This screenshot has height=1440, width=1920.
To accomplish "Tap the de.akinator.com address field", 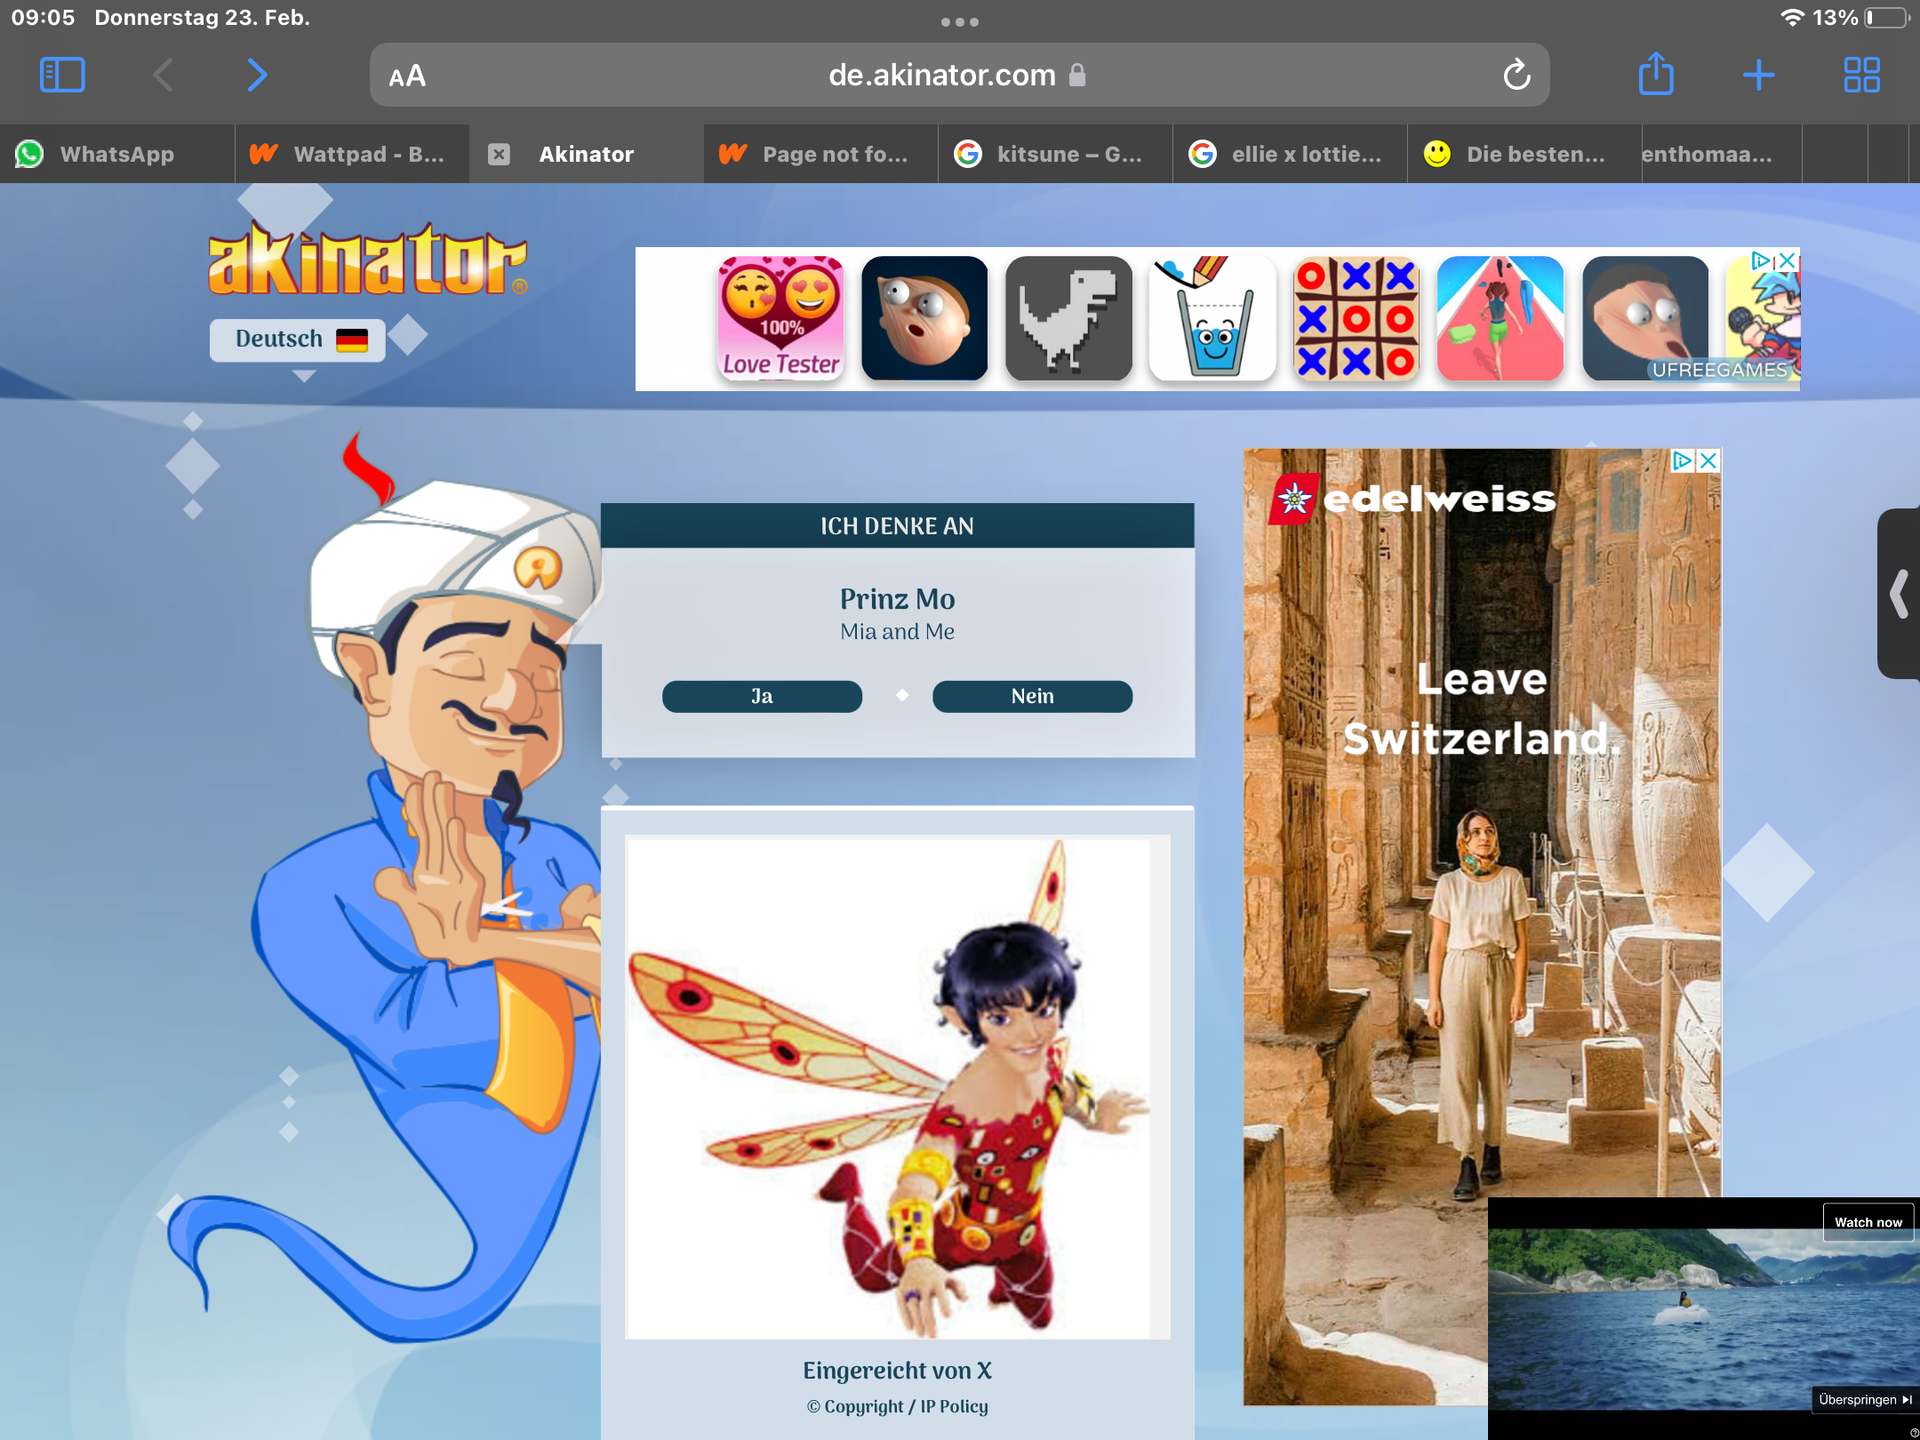I will point(959,75).
